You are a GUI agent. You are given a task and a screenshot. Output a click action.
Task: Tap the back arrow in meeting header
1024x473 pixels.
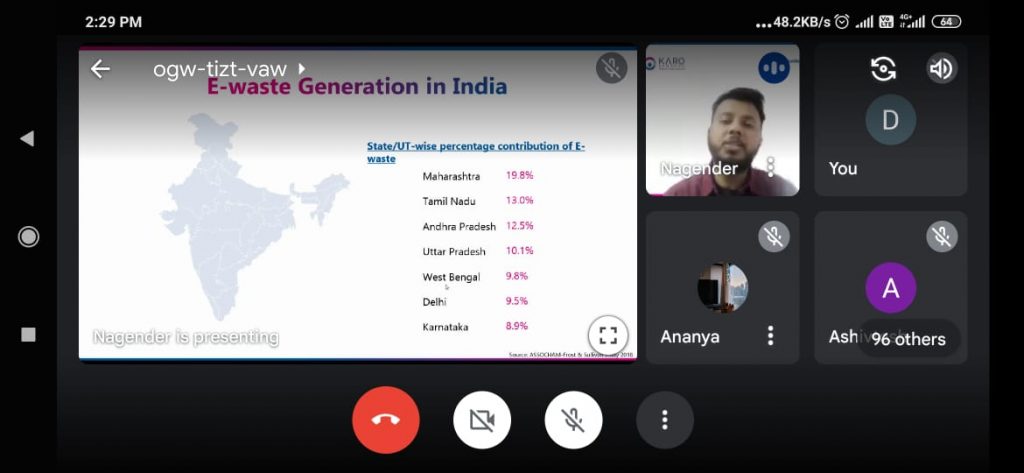click(x=100, y=69)
